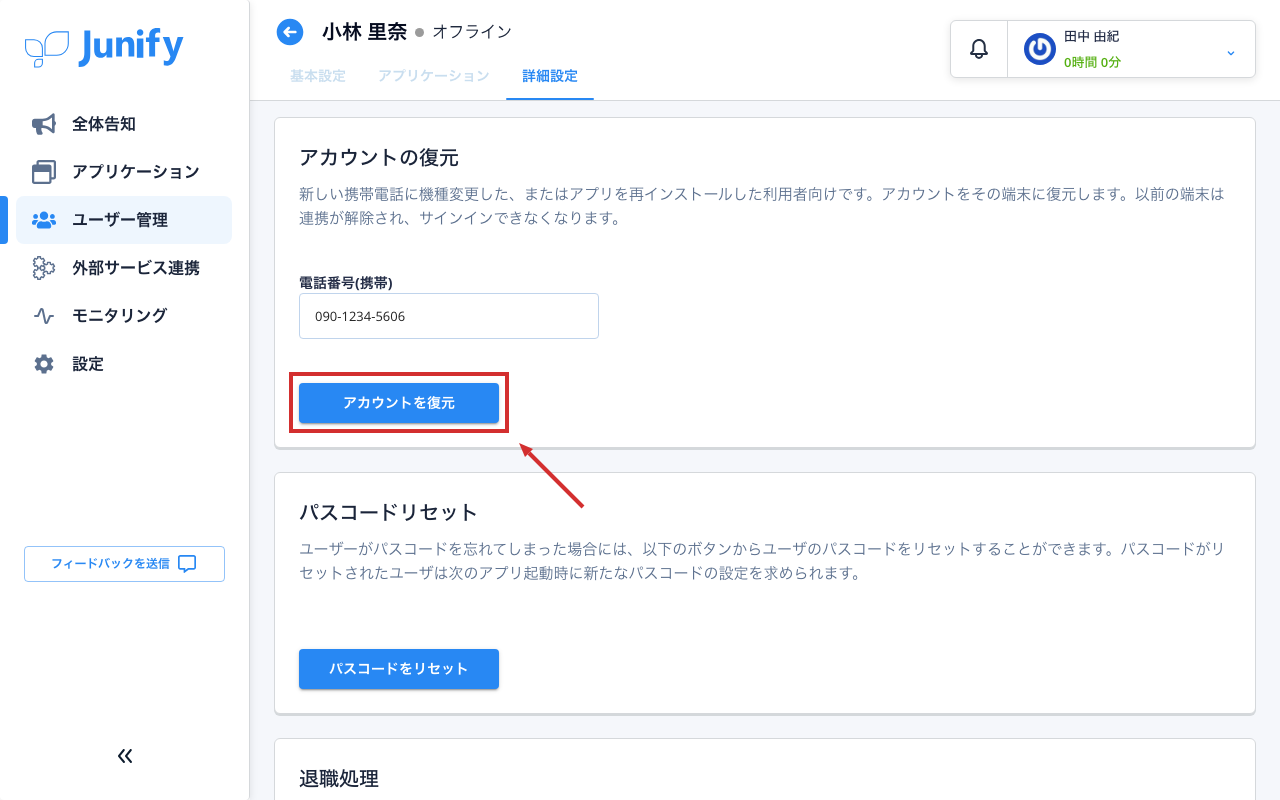Click the 電話番号(携帯) label
Image resolution: width=1280 pixels, height=800 pixels.
[x=345, y=283]
